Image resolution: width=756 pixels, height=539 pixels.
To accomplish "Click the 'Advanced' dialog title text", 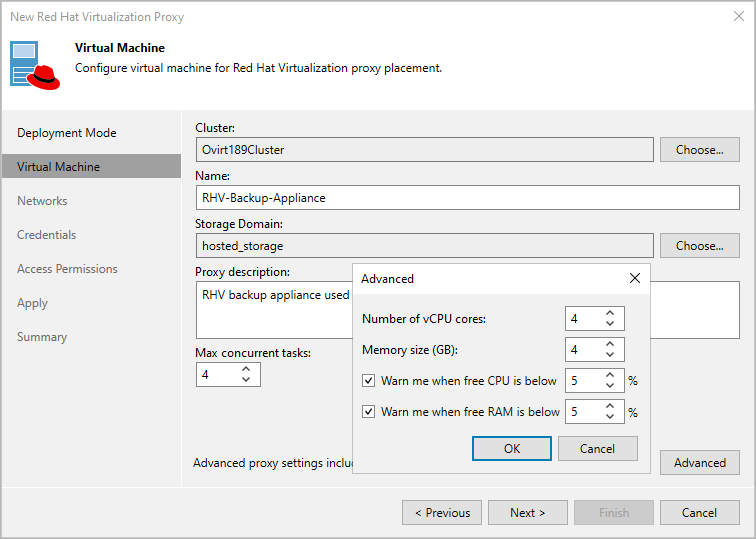I will click(387, 279).
